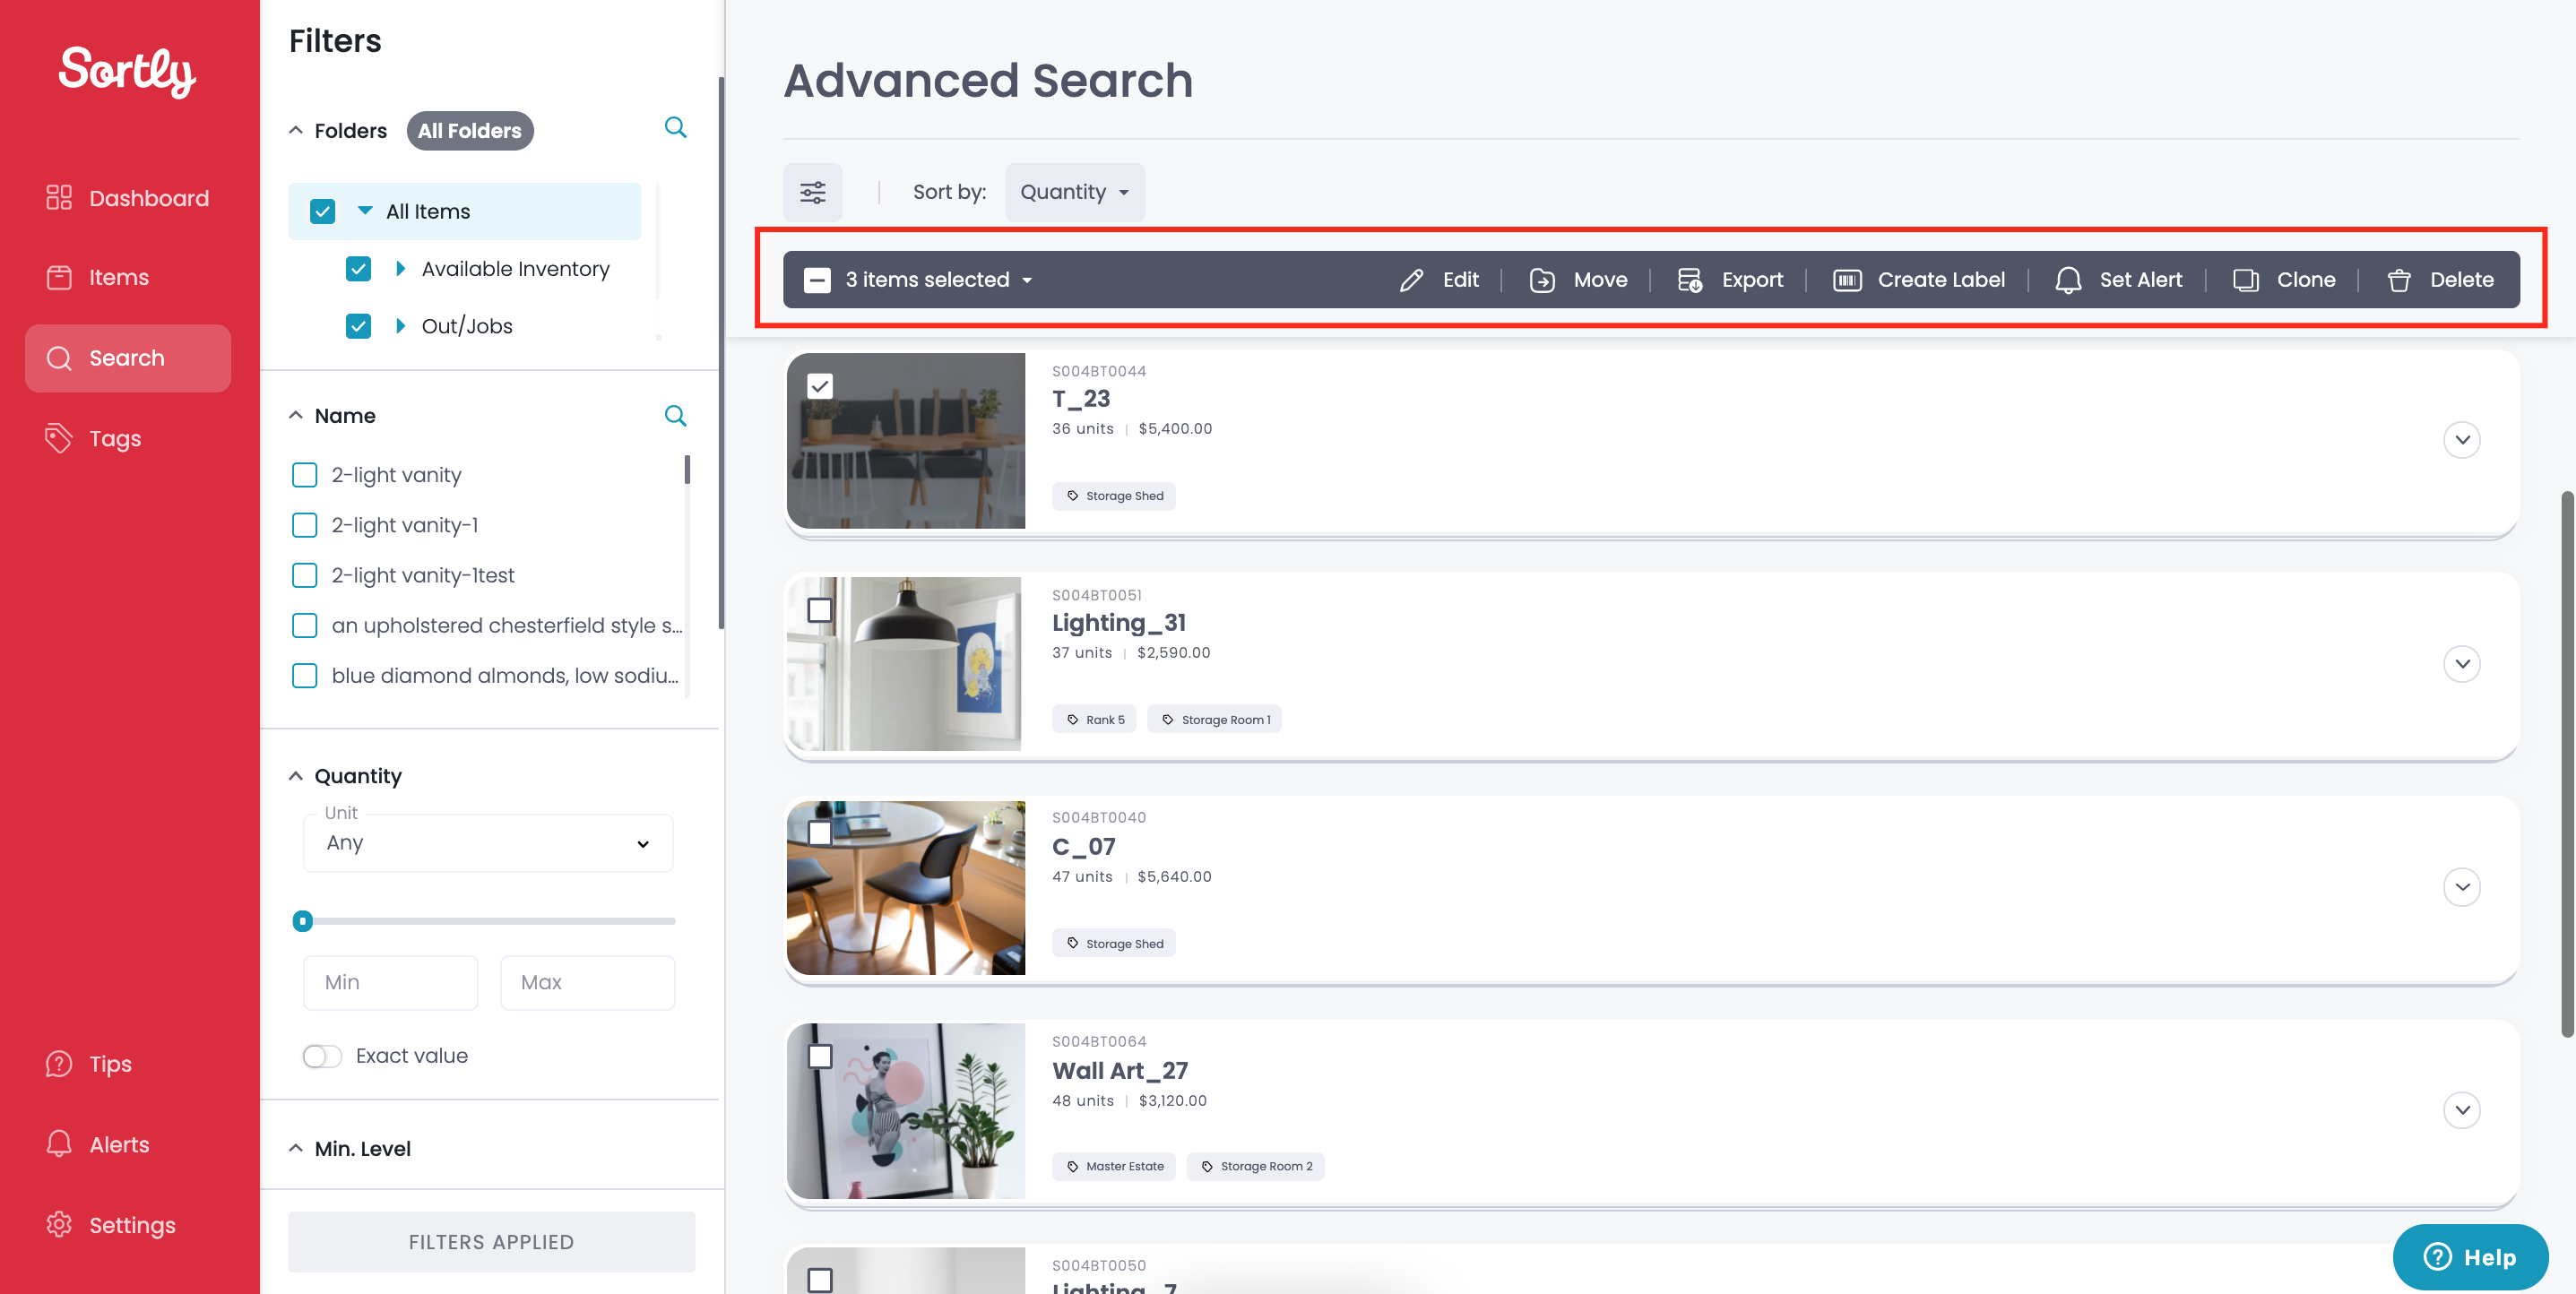Expand details for Lighting_31 item
2576x1294 pixels.
coord(2462,664)
